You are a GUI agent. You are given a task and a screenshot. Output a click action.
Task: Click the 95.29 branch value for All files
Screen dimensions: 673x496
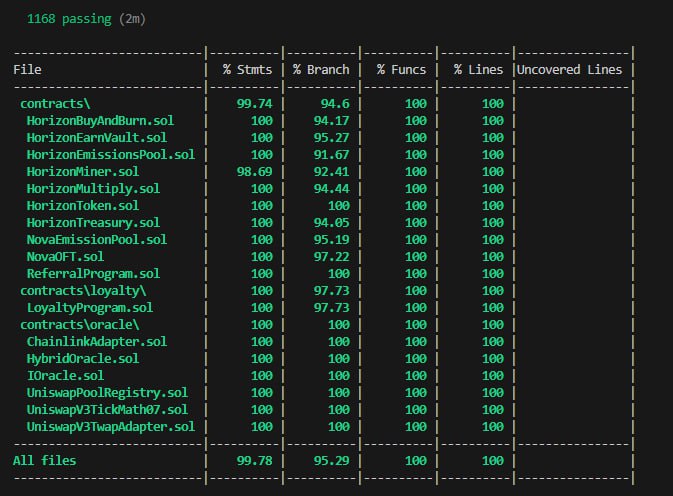pyautogui.click(x=331, y=460)
